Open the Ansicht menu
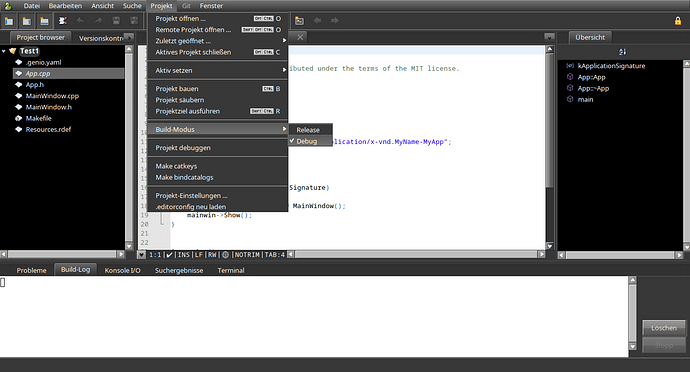The width and height of the screenshot is (690, 372). coord(103,6)
